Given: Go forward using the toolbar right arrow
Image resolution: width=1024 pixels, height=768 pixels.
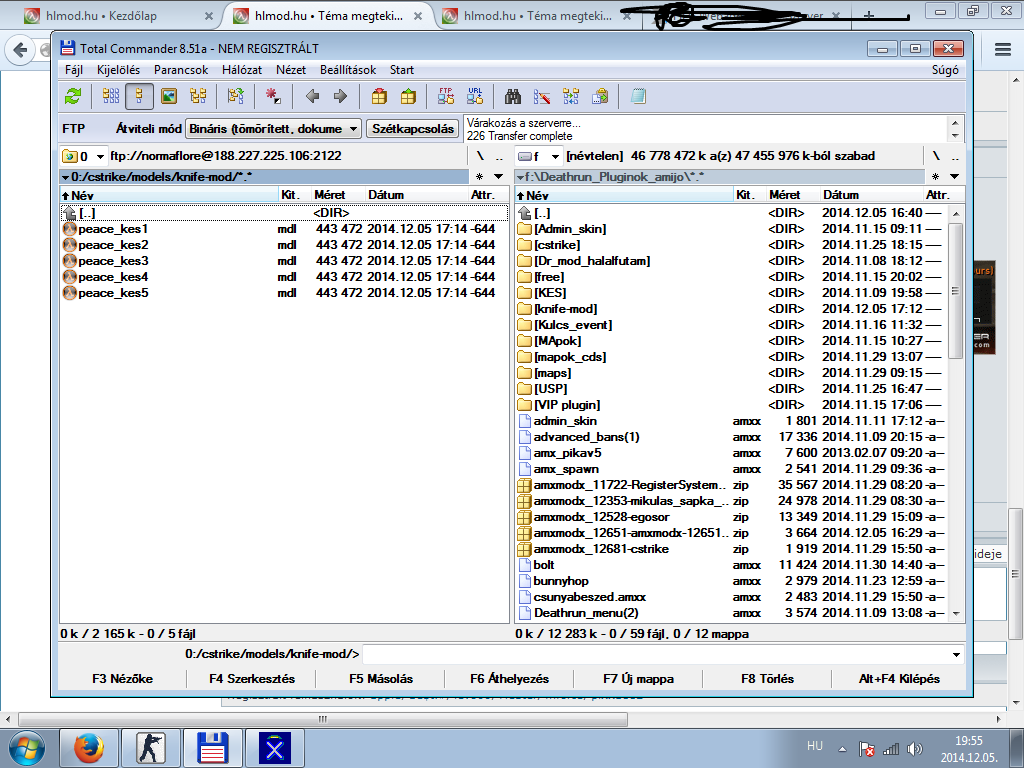Looking at the screenshot, I should tap(340, 97).
